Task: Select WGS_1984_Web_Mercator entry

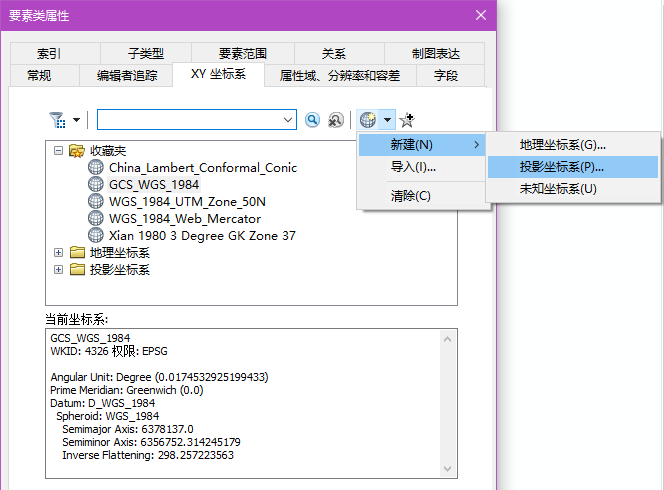Action: point(185,219)
